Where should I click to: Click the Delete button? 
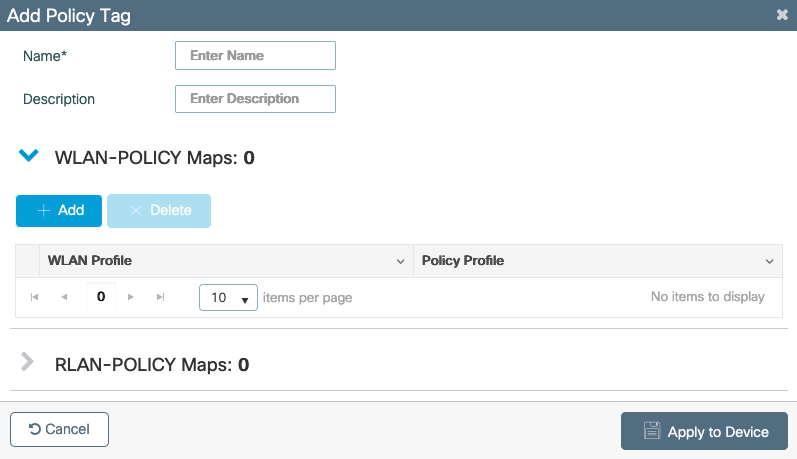tap(159, 211)
